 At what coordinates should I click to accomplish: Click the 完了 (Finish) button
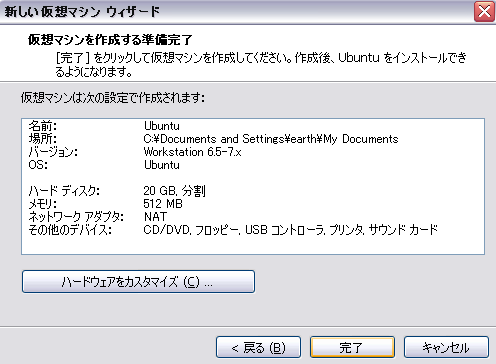point(352,347)
